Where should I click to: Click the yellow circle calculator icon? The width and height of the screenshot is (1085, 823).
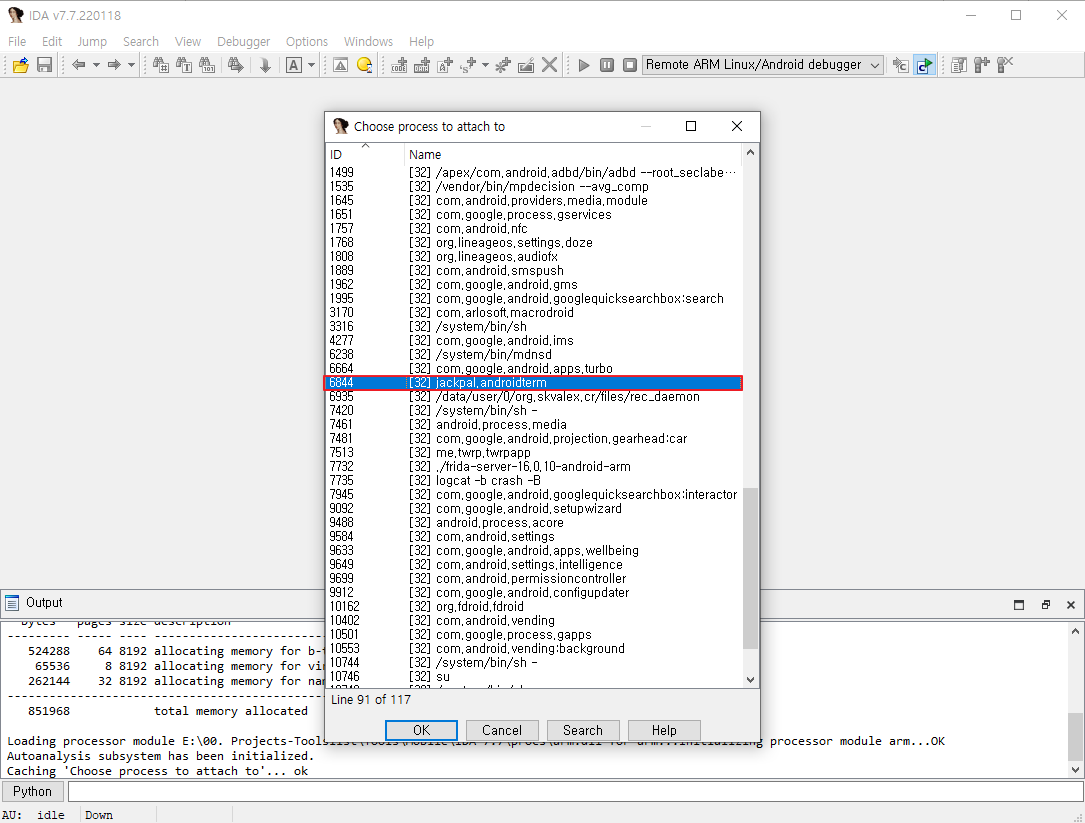click(x=364, y=65)
